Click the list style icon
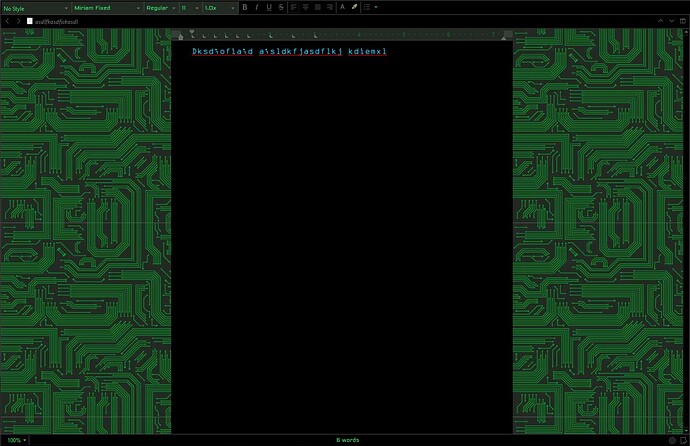This screenshot has height=446, width=690. [x=367, y=7]
